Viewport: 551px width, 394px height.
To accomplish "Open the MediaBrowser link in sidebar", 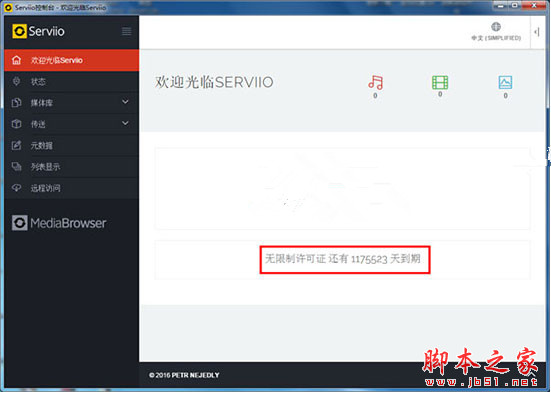I will point(59,223).
